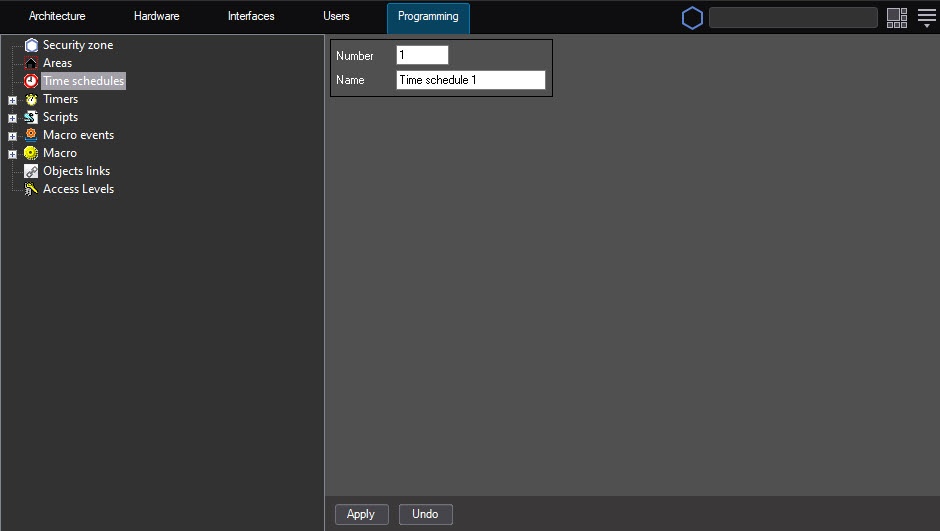The height and width of the screenshot is (531, 940).
Task: Select the Macro events label
Action: [x=79, y=135]
